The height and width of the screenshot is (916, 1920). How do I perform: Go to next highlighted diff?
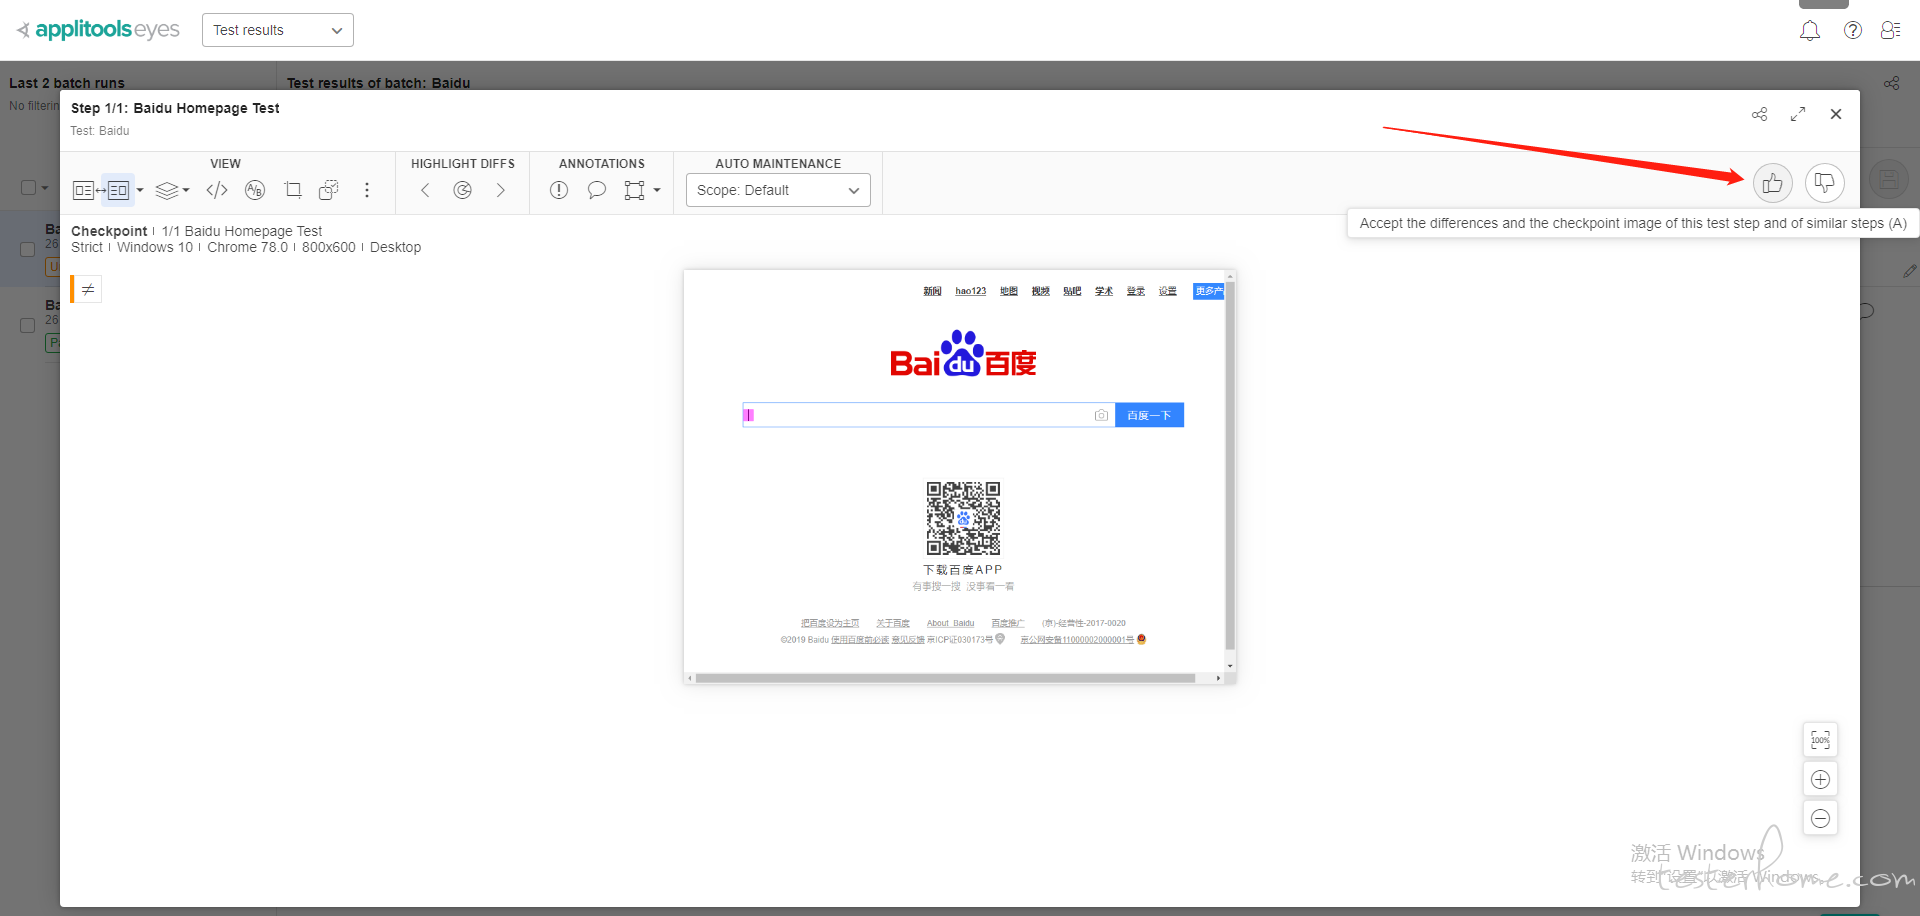pyautogui.click(x=501, y=190)
